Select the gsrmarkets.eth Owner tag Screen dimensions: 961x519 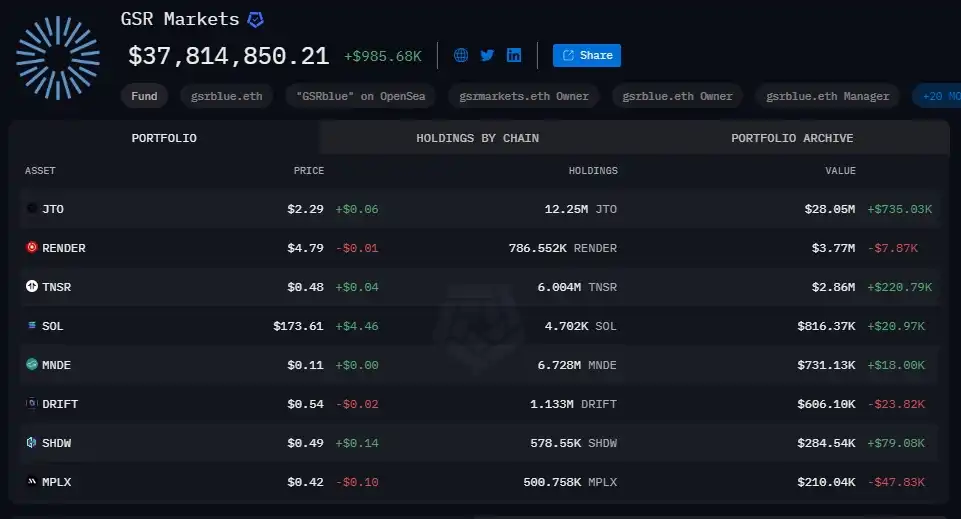coord(523,96)
